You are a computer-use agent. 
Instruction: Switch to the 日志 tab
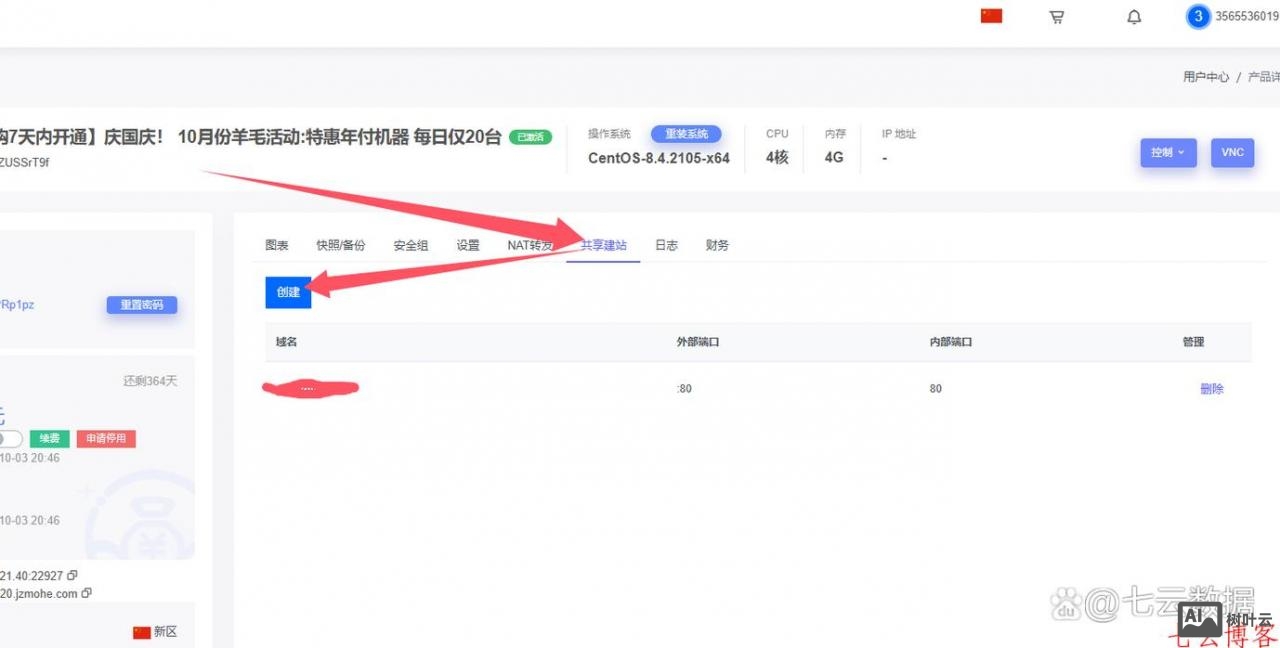pyautogui.click(x=666, y=245)
